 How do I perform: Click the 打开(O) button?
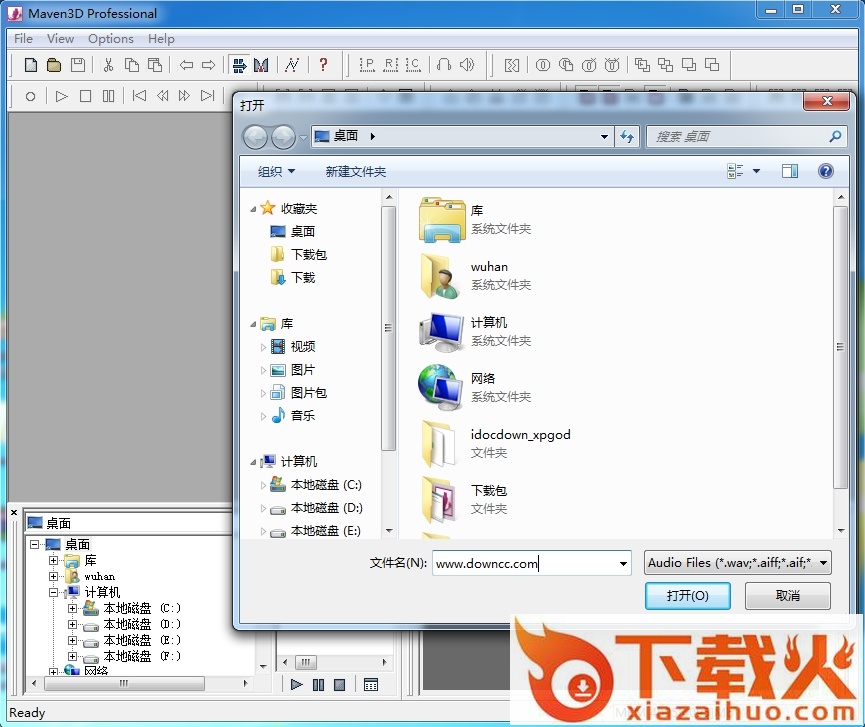coord(688,595)
